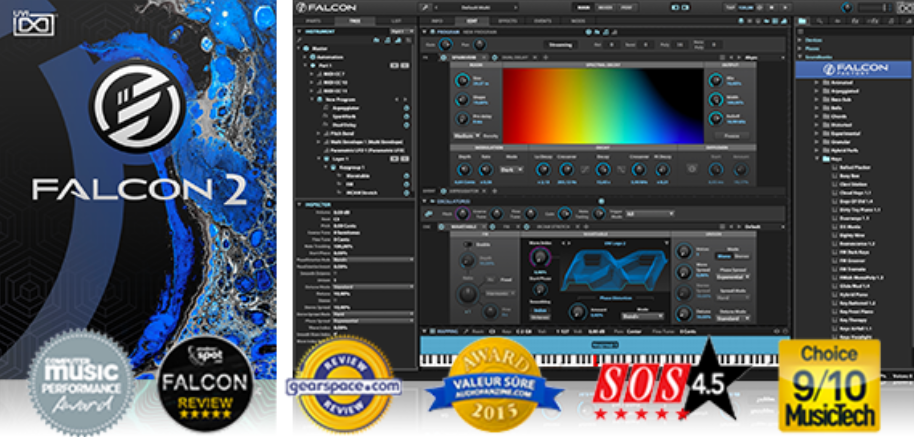The width and height of the screenshot is (914, 437).
Task: Click the stop button in the transport
Action: tap(771, 8)
